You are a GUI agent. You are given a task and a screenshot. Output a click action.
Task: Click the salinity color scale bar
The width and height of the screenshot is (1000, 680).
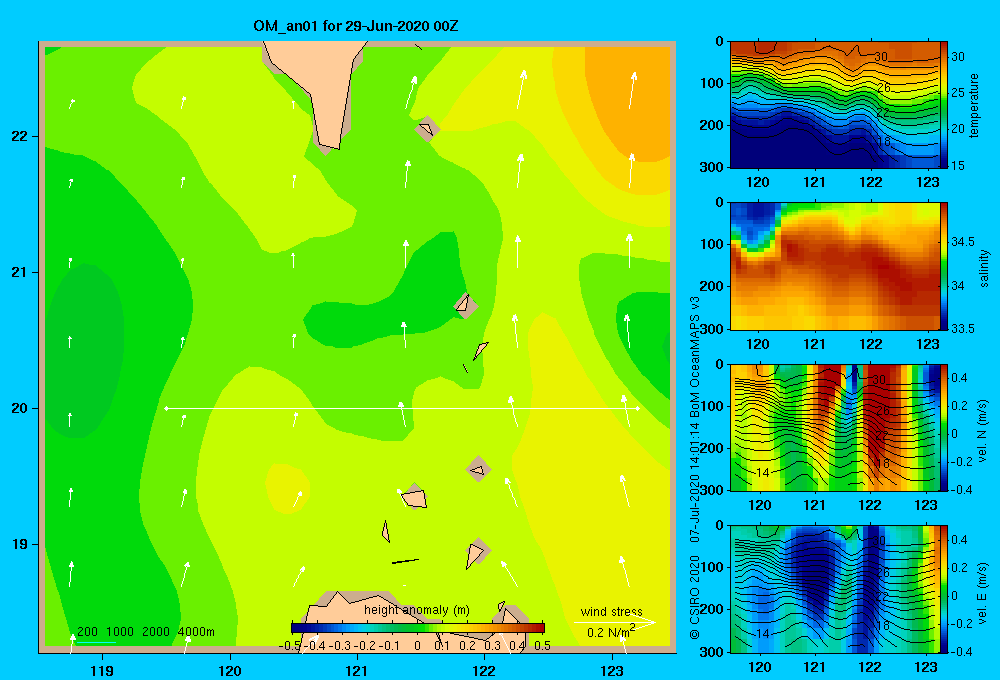click(x=944, y=266)
